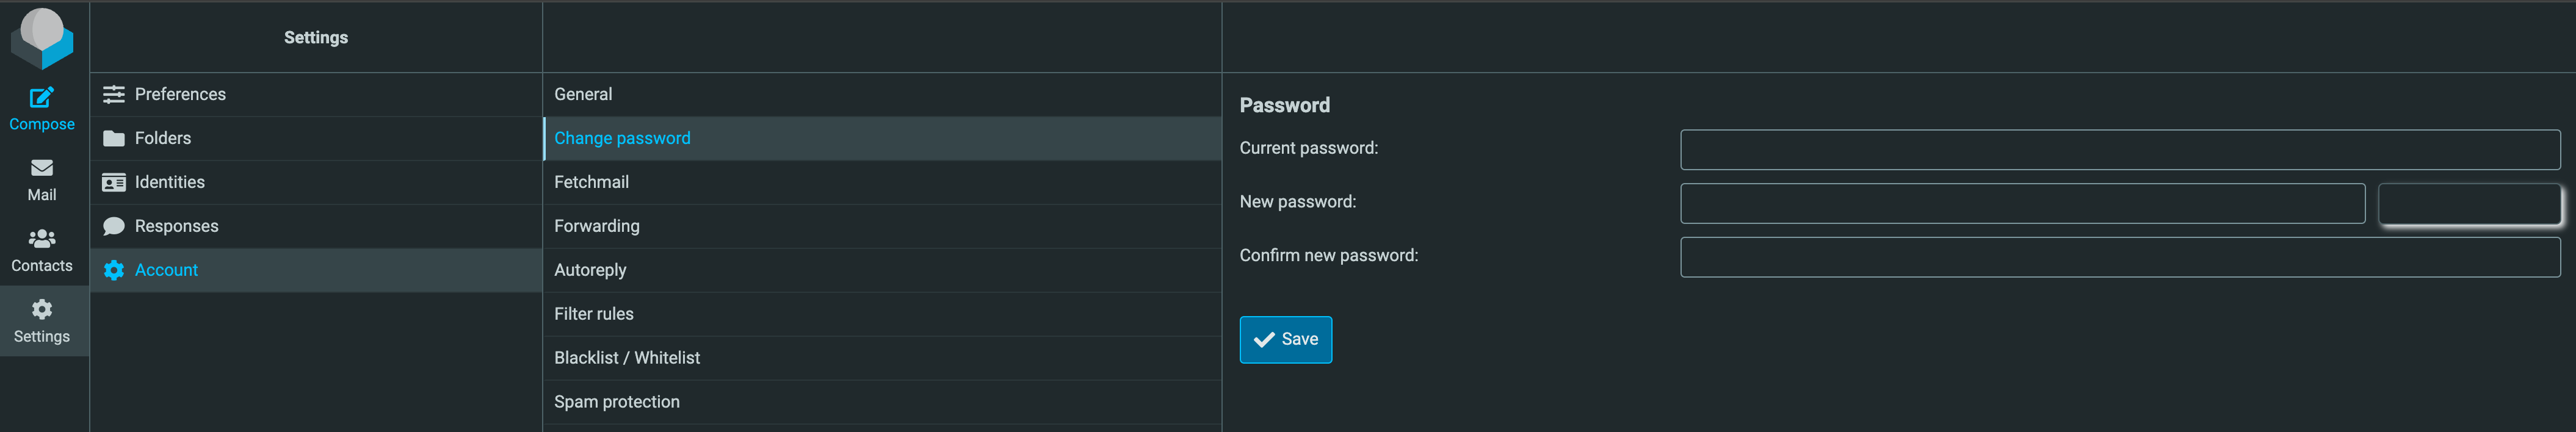Click the Settings gear in sidebar
This screenshot has width=2576, height=432.
[x=42, y=309]
